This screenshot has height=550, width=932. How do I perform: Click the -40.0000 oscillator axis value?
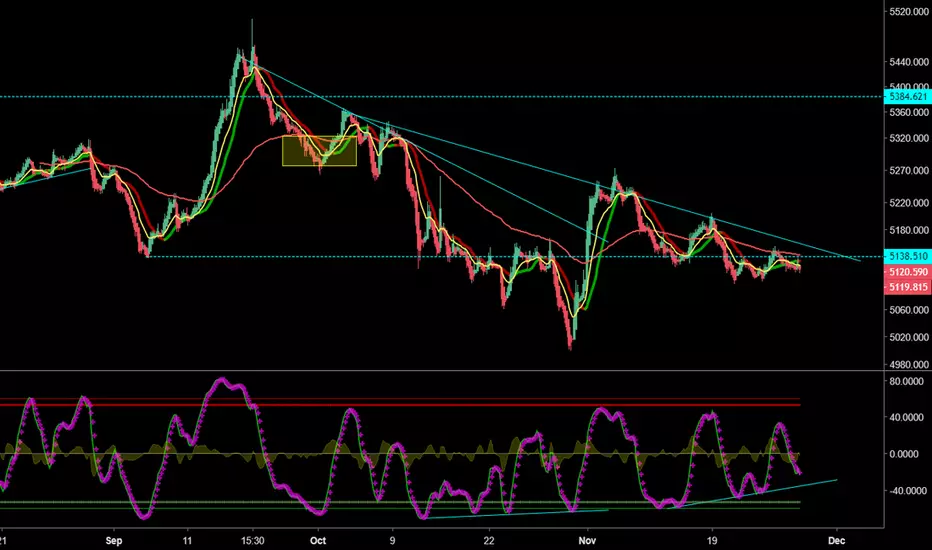(x=906, y=491)
